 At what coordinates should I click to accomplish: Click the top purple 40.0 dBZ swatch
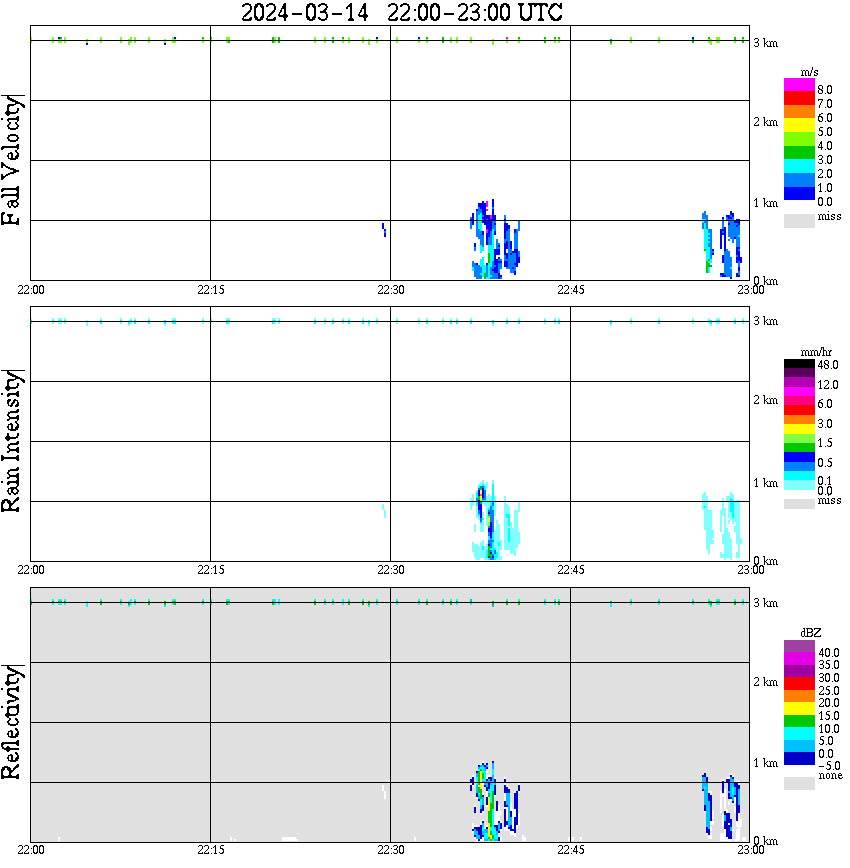point(799,647)
